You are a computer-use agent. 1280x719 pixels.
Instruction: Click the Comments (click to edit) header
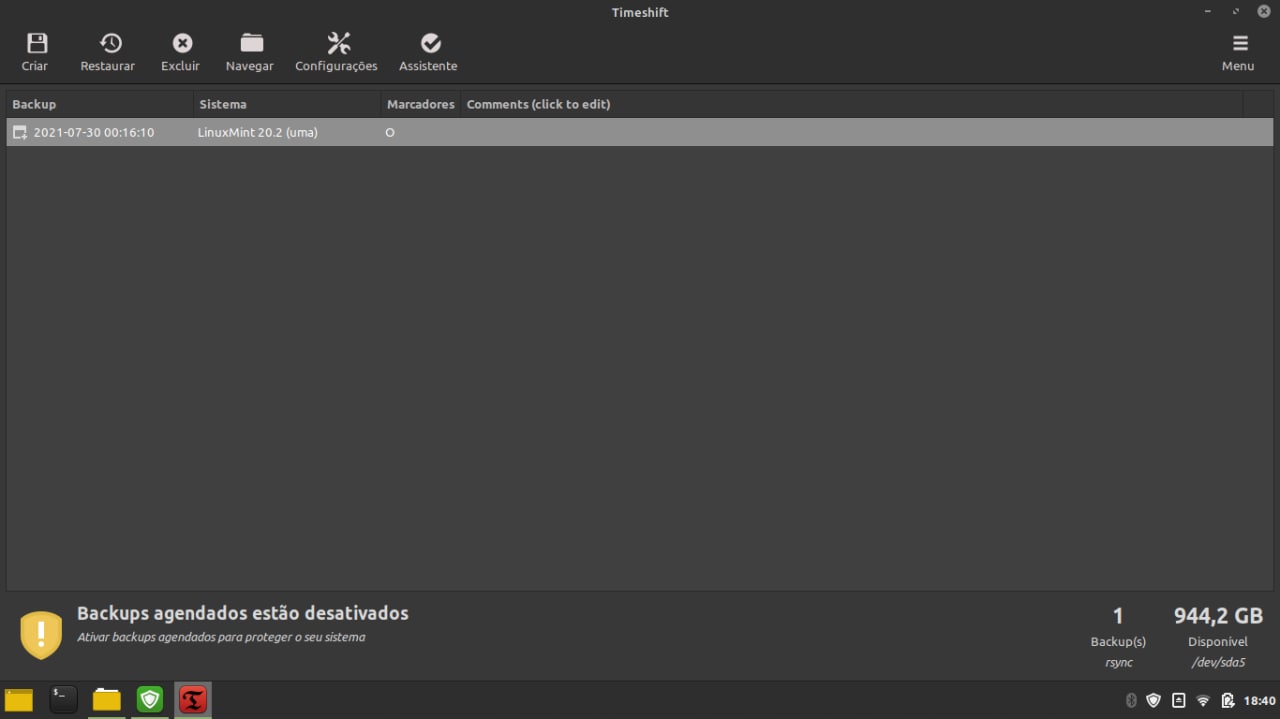click(852, 104)
